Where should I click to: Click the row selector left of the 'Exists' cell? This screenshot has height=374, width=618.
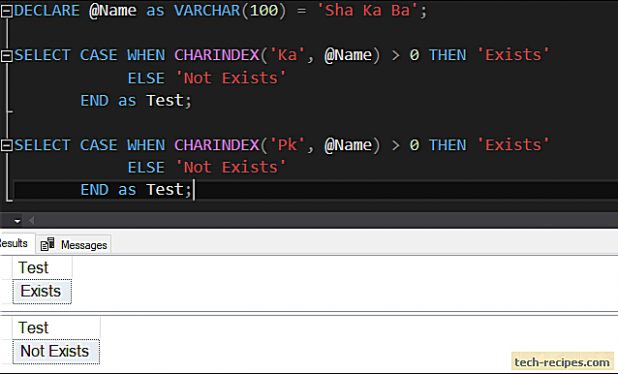click(x=6, y=292)
